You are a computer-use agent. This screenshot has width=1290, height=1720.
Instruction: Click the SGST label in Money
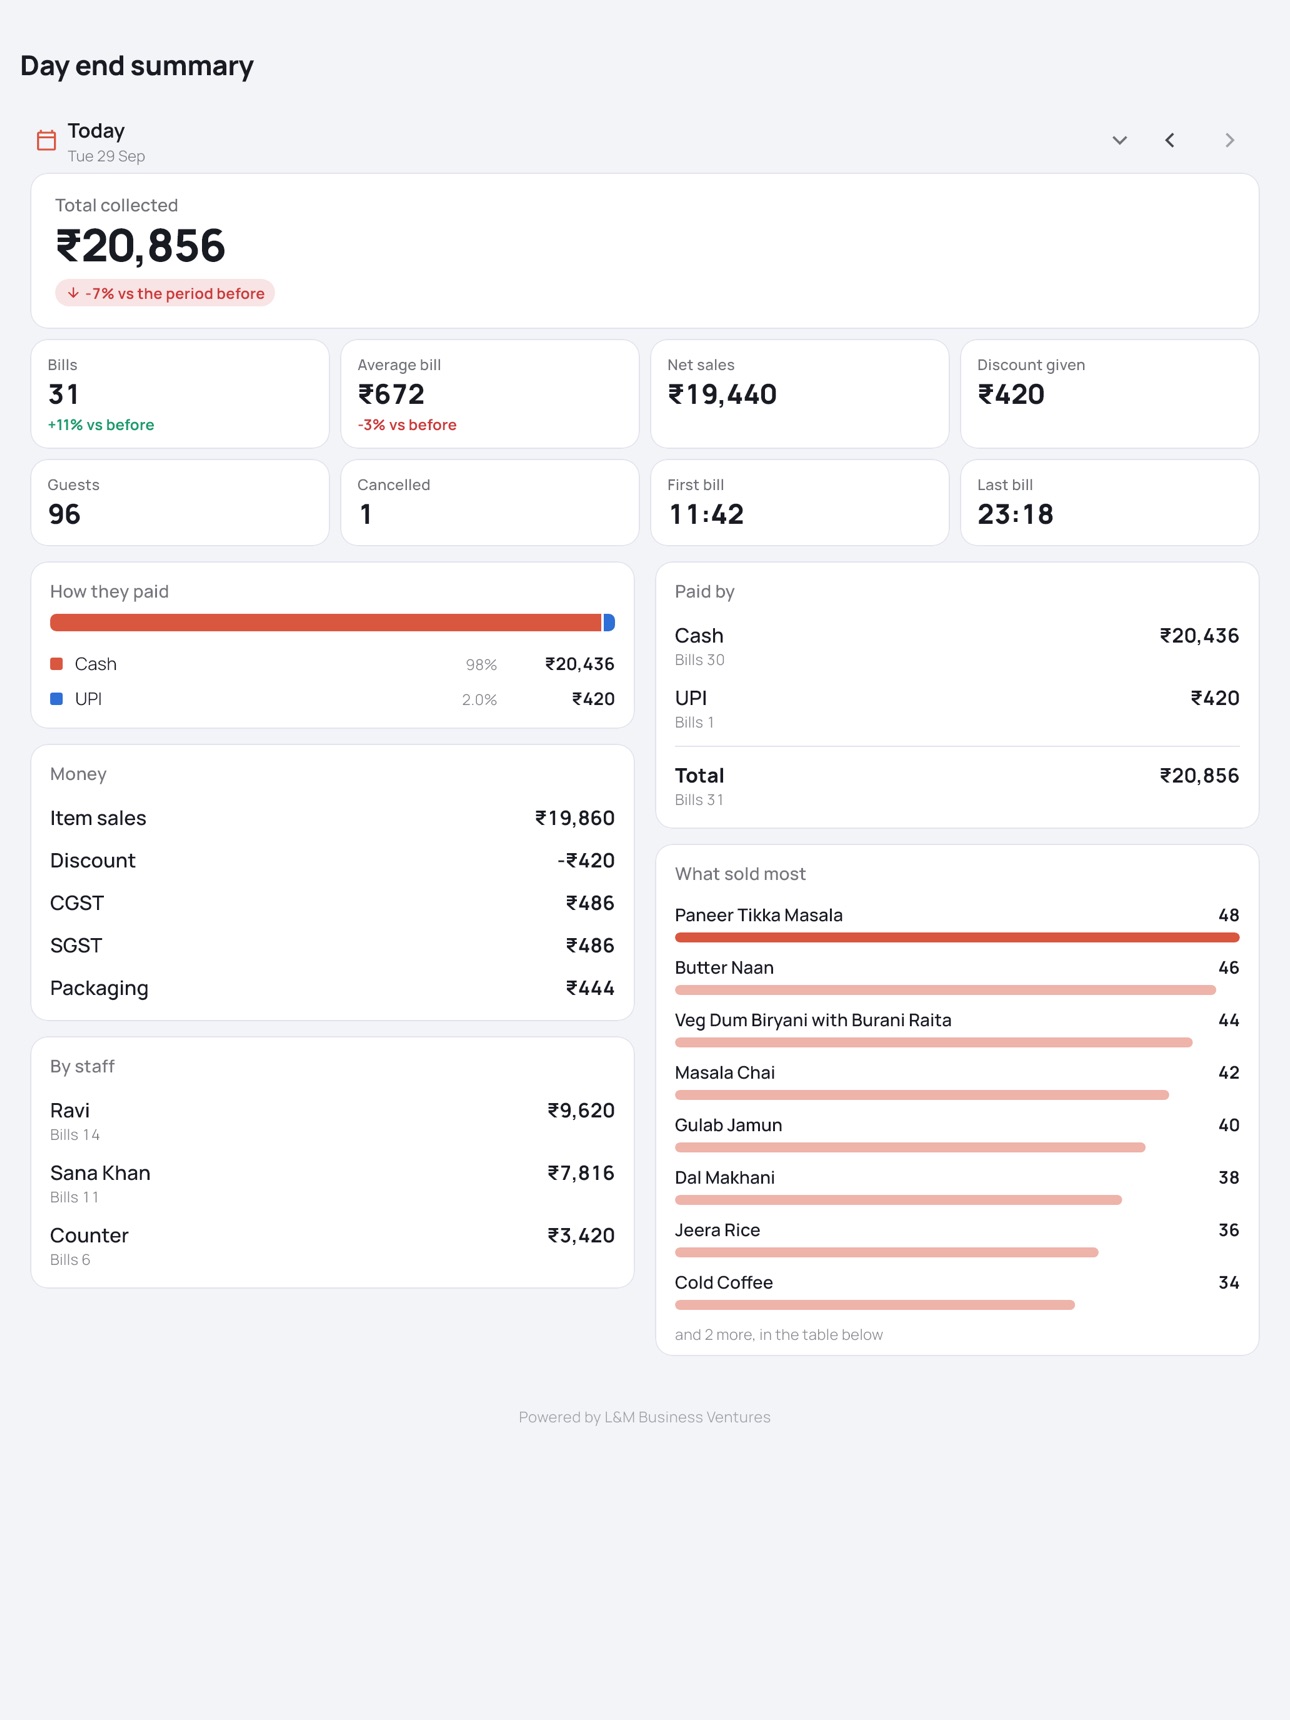click(x=76, y=946)
